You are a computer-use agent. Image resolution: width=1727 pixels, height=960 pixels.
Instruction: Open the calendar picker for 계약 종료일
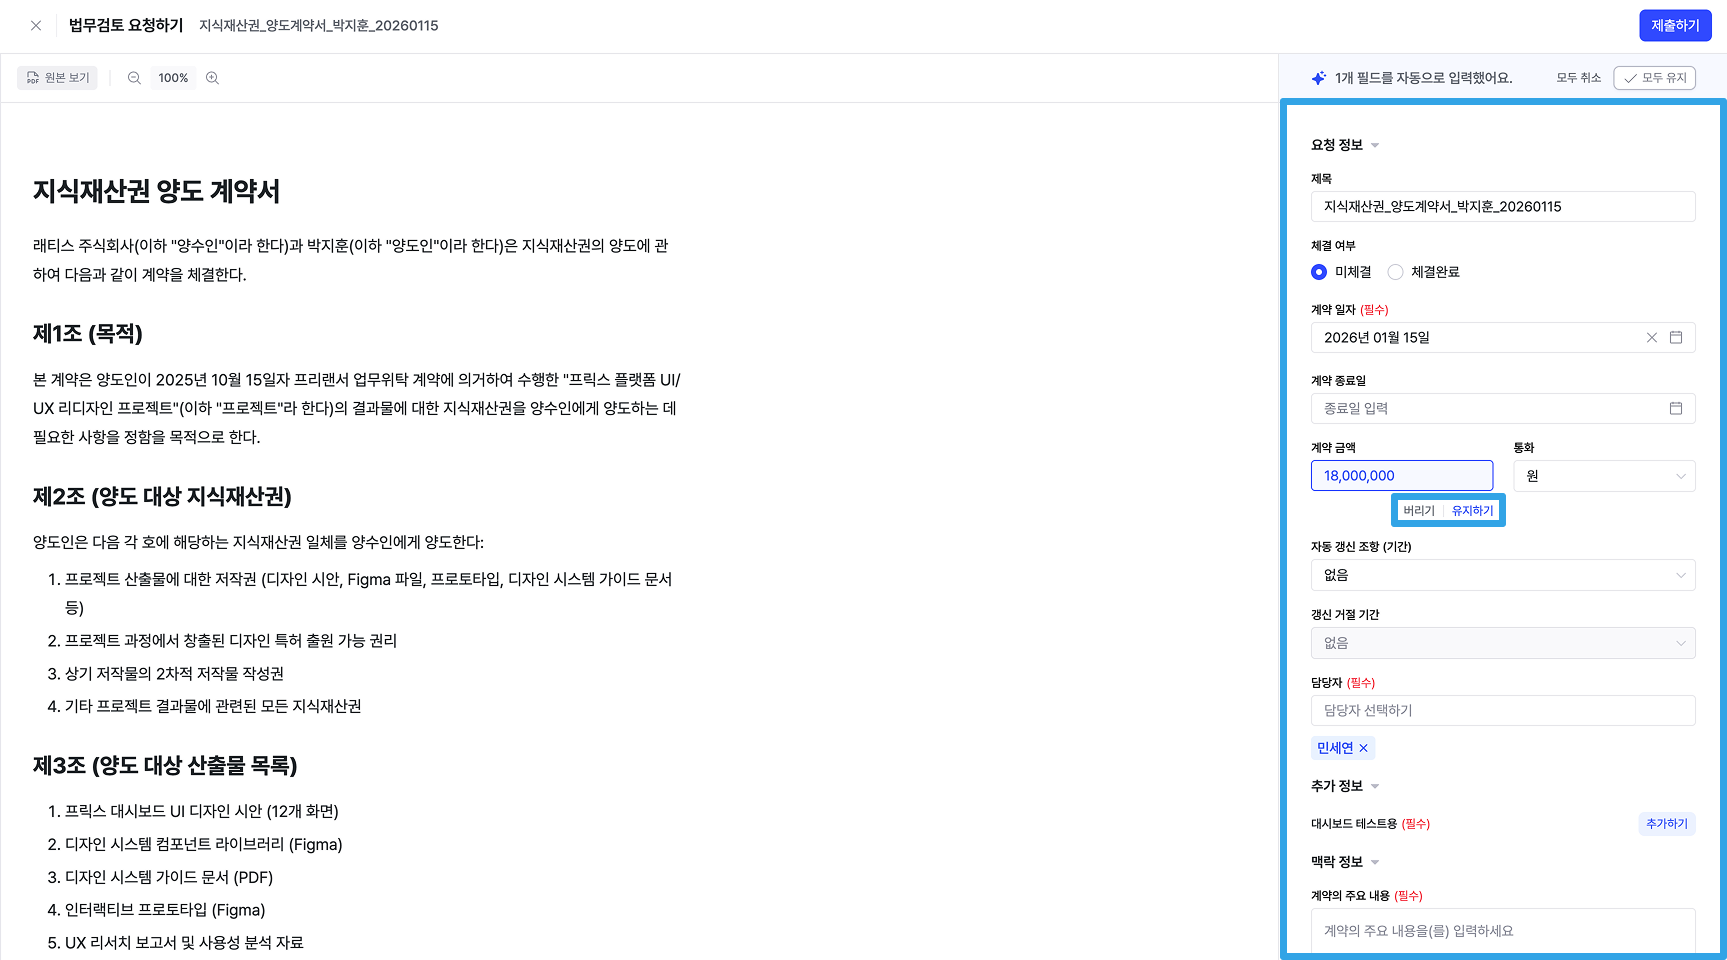(x=1676, y=408)
